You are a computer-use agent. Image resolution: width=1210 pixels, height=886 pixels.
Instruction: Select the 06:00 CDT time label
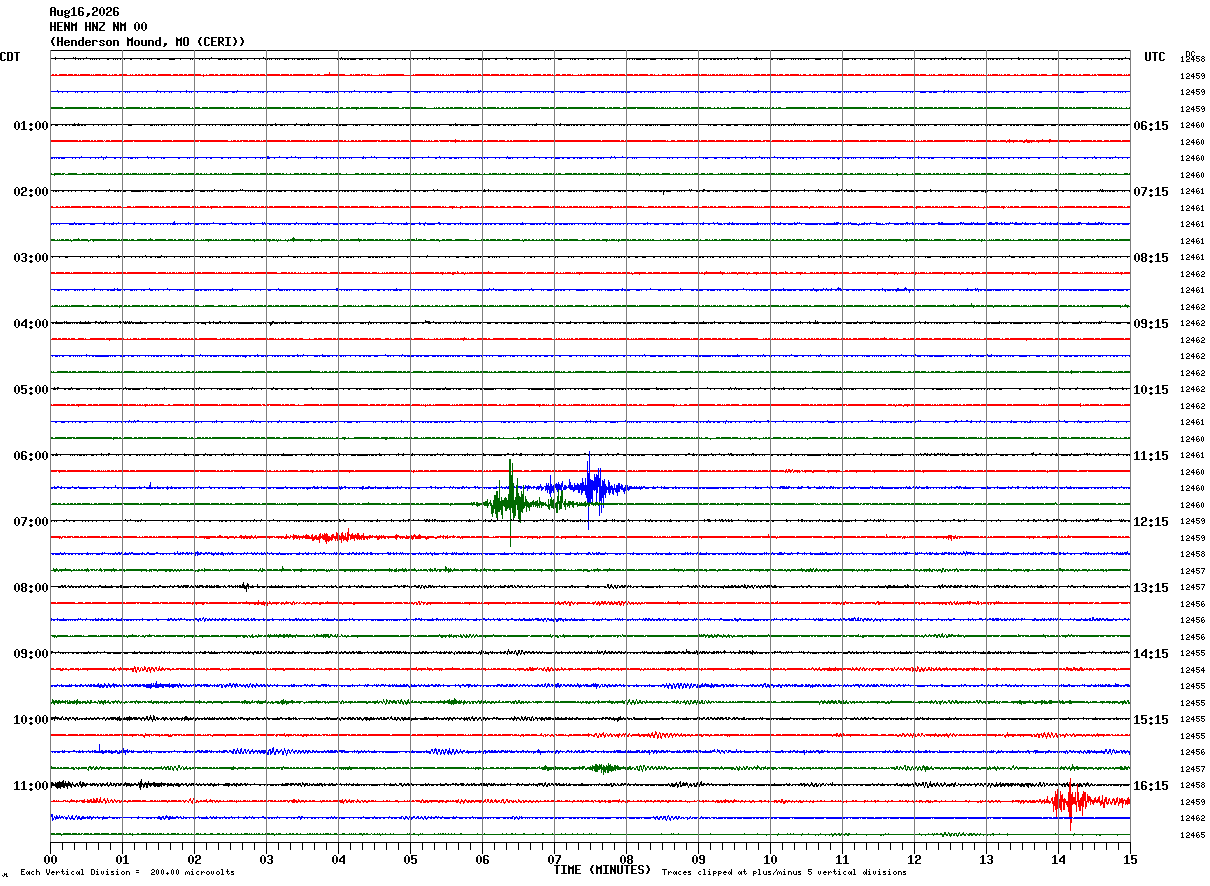(x=31, y=456)
